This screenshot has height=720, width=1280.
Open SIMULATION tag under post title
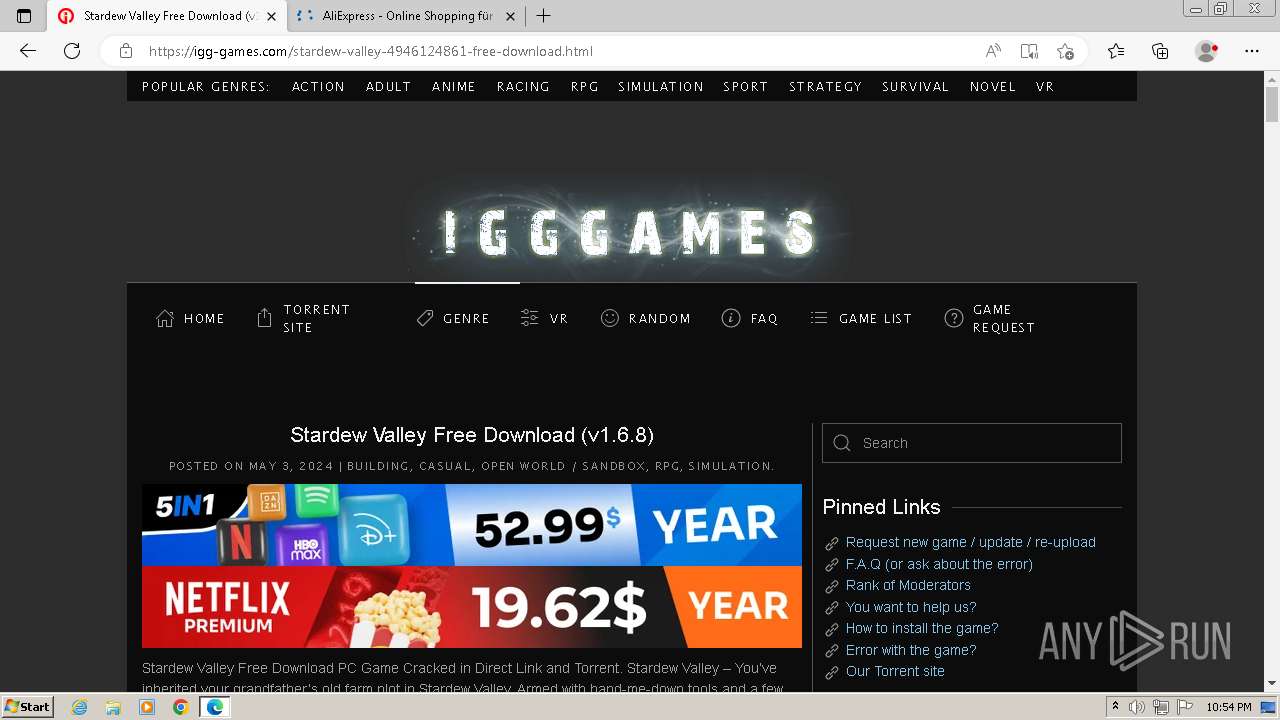[730, 466]
